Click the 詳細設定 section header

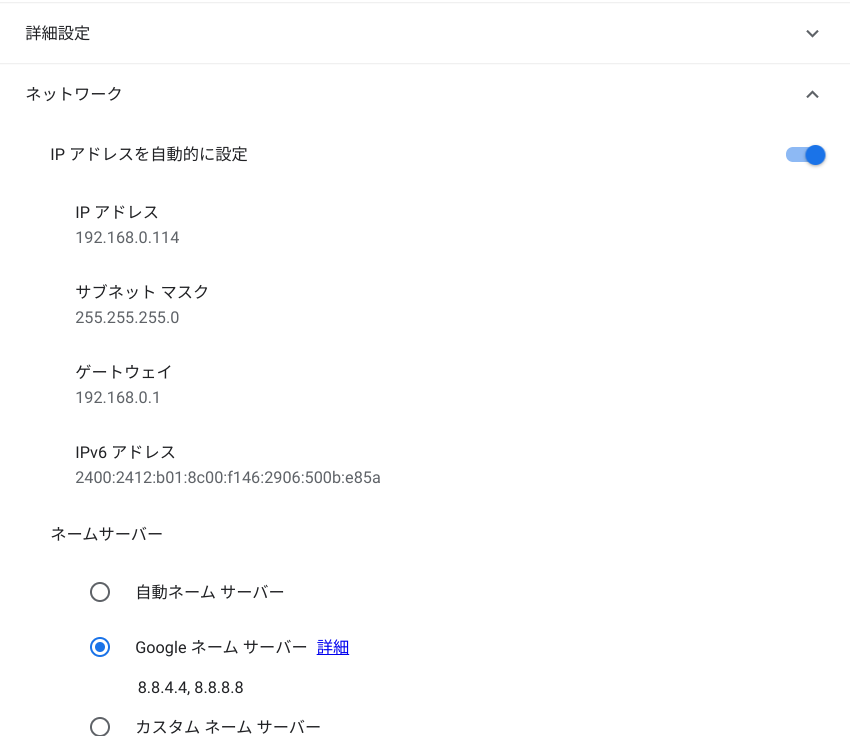[x=58, y=34]
